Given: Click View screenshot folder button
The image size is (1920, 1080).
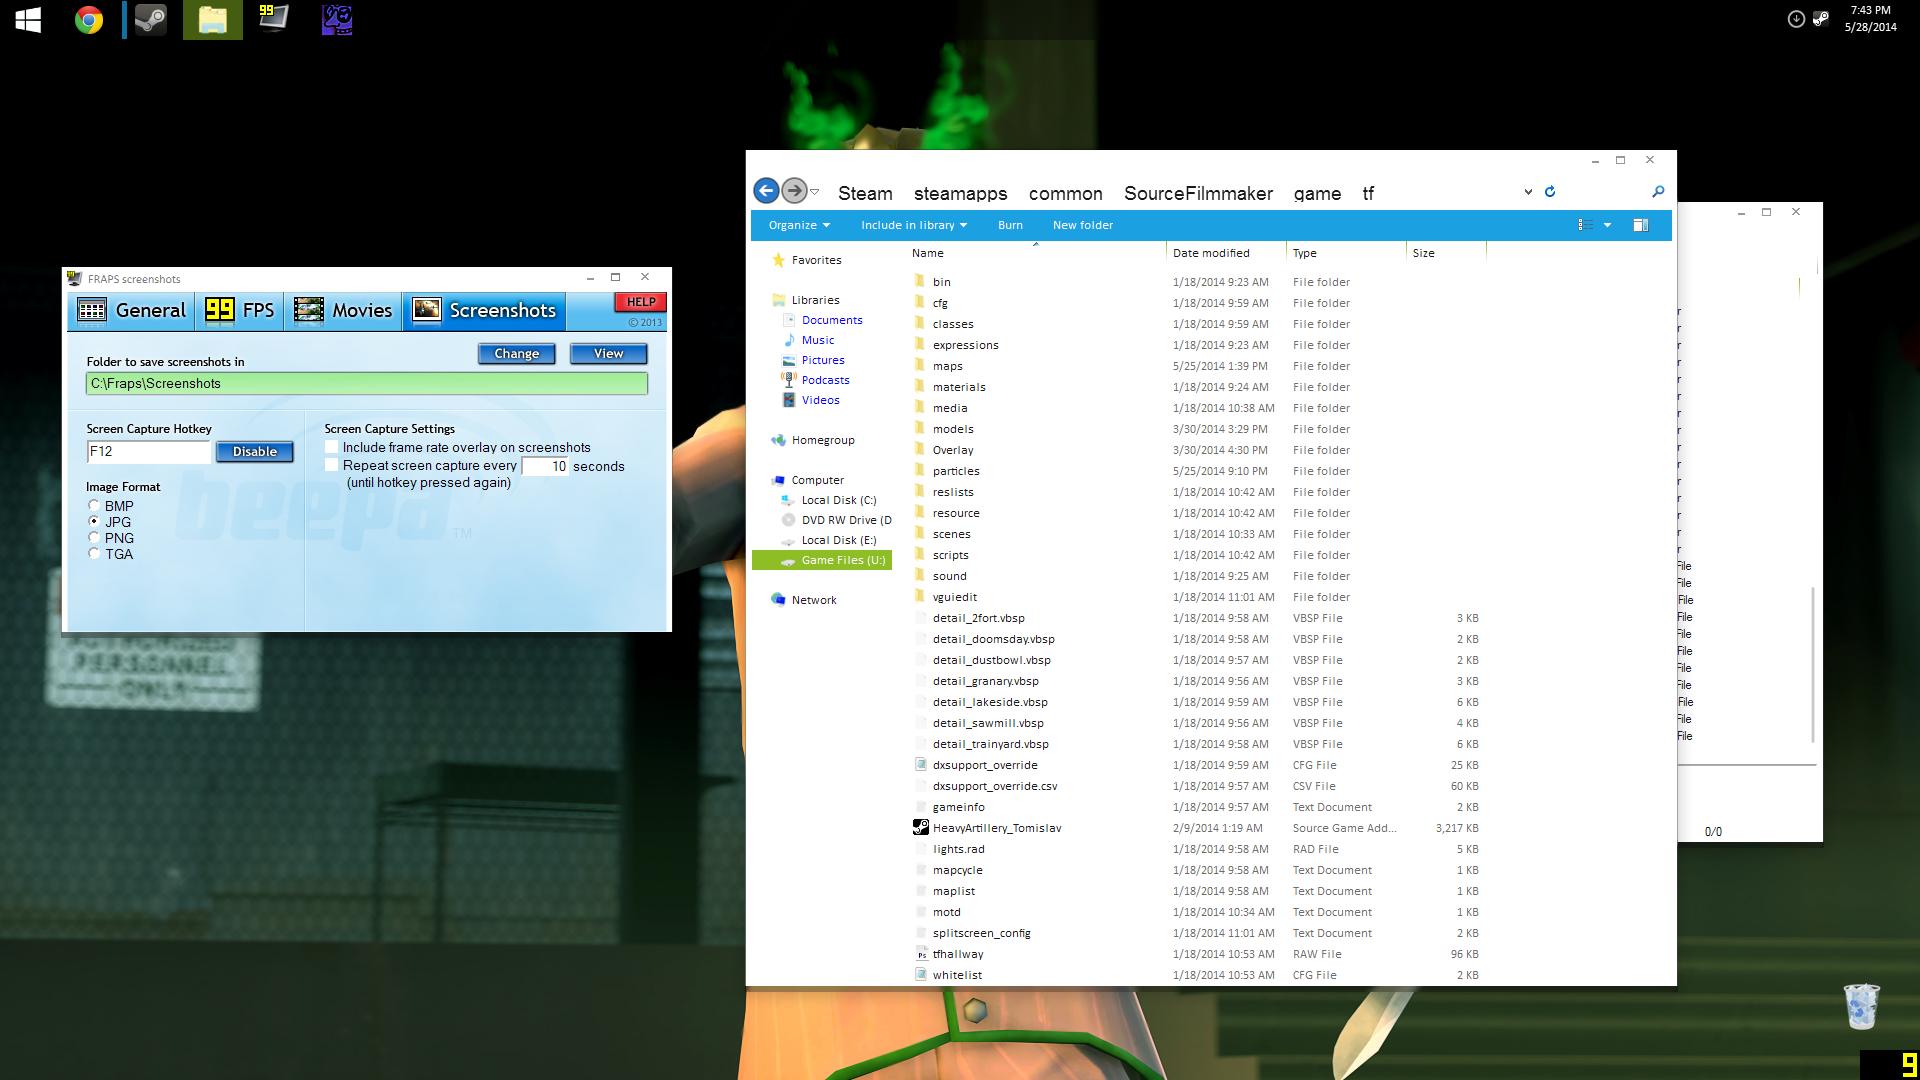Looking at the screenshot, I should click(x=608, y=354).
